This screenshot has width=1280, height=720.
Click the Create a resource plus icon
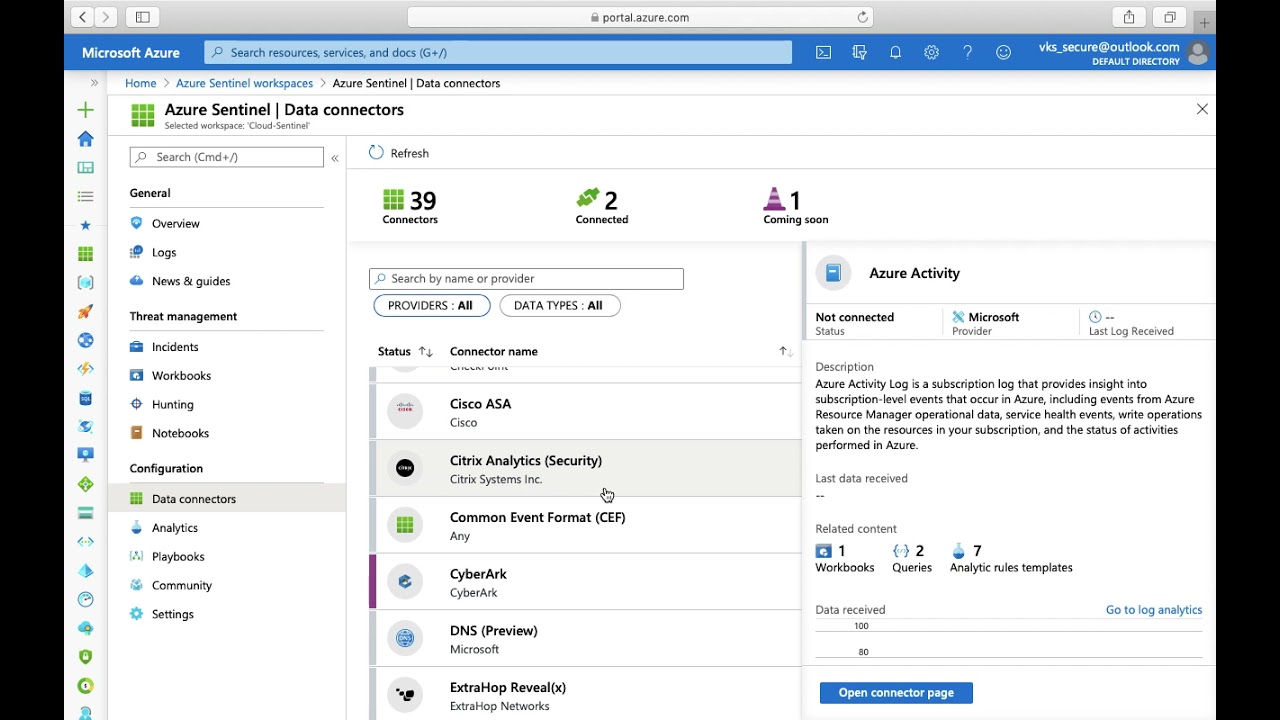click(x=85, y=110)
